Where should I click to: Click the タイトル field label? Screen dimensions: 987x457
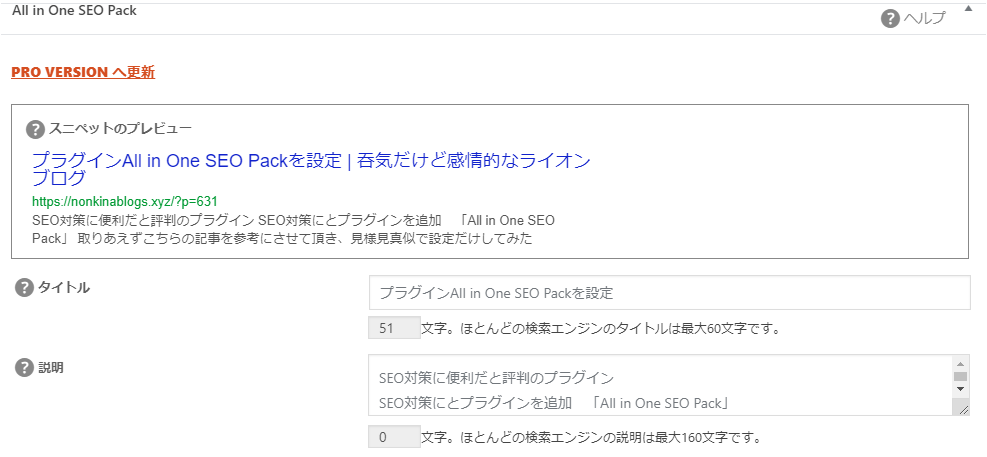(x=64, y=288)
